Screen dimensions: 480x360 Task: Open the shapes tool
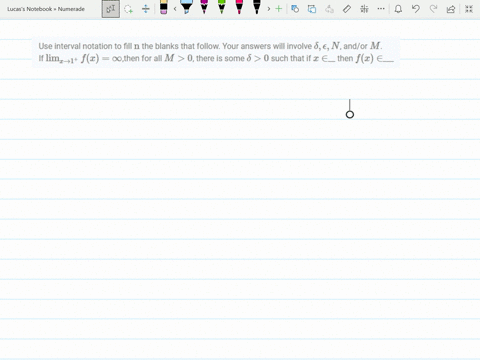point(295,9)
